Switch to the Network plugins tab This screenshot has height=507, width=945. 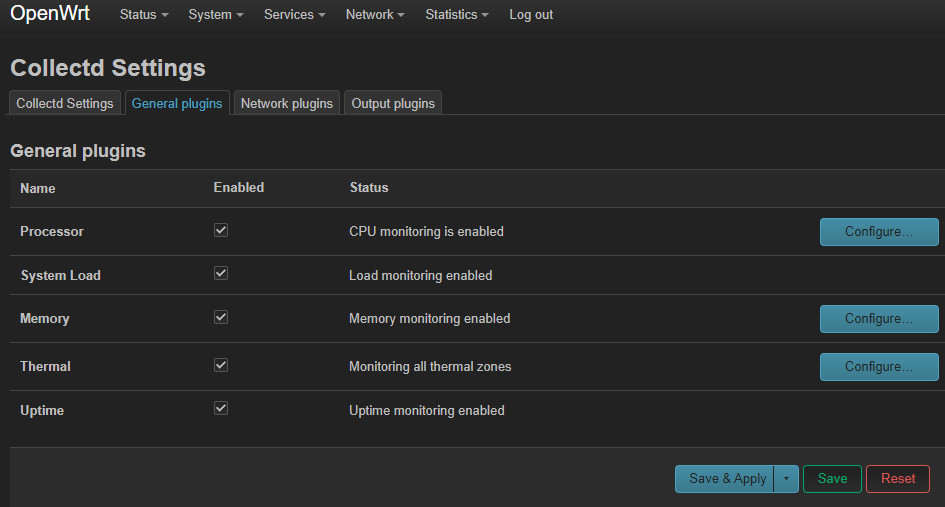click(x=287, y=103)
